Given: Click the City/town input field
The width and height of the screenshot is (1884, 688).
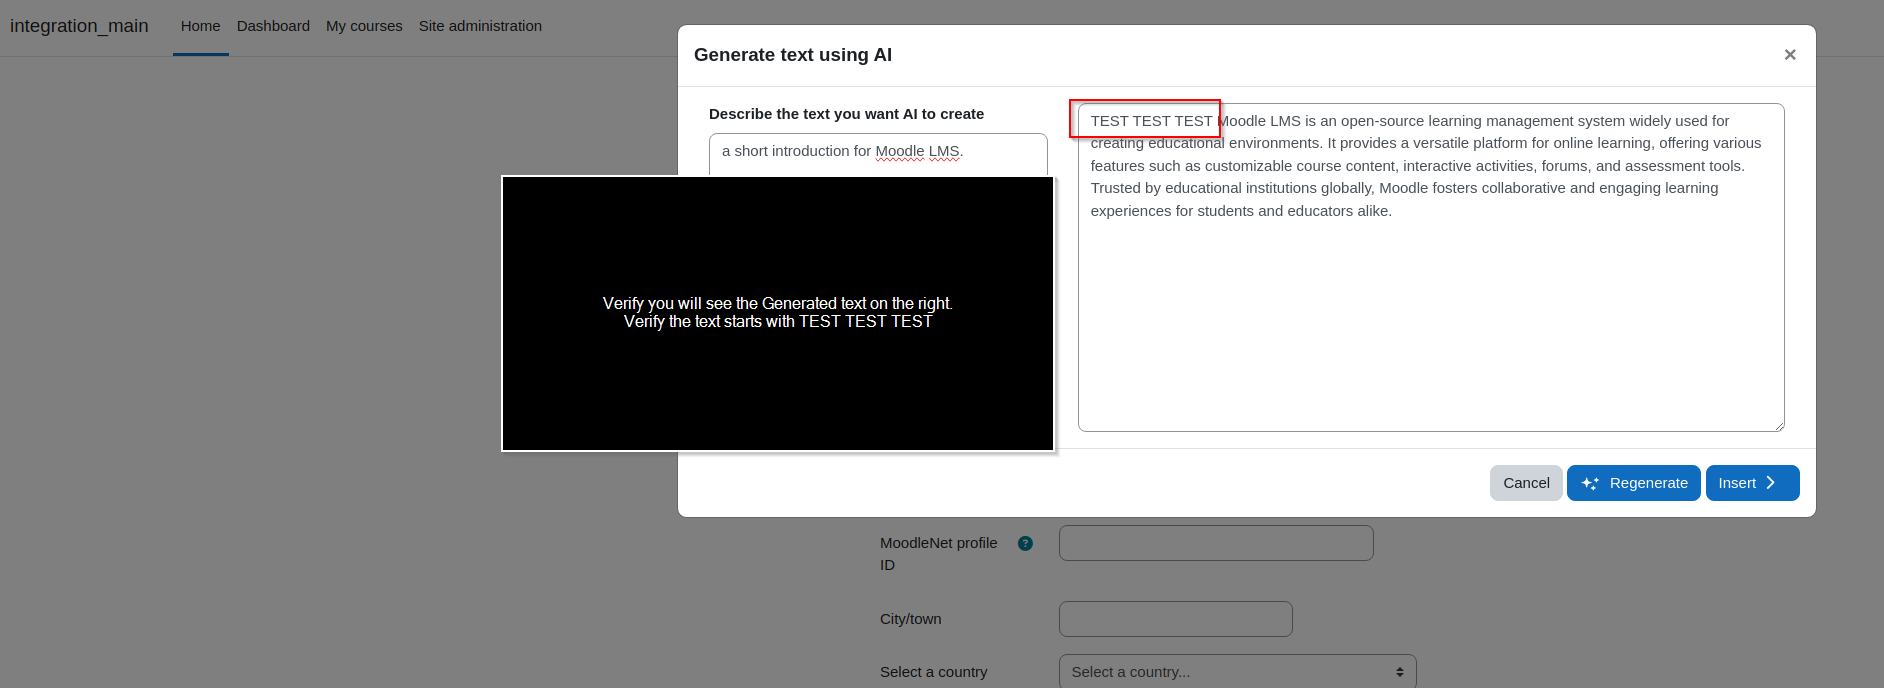Looking at the screenshot, I should [1175, 619].
